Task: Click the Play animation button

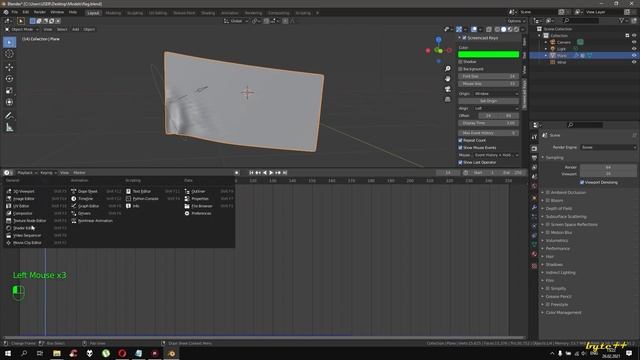Action: [x=271, y=173]
